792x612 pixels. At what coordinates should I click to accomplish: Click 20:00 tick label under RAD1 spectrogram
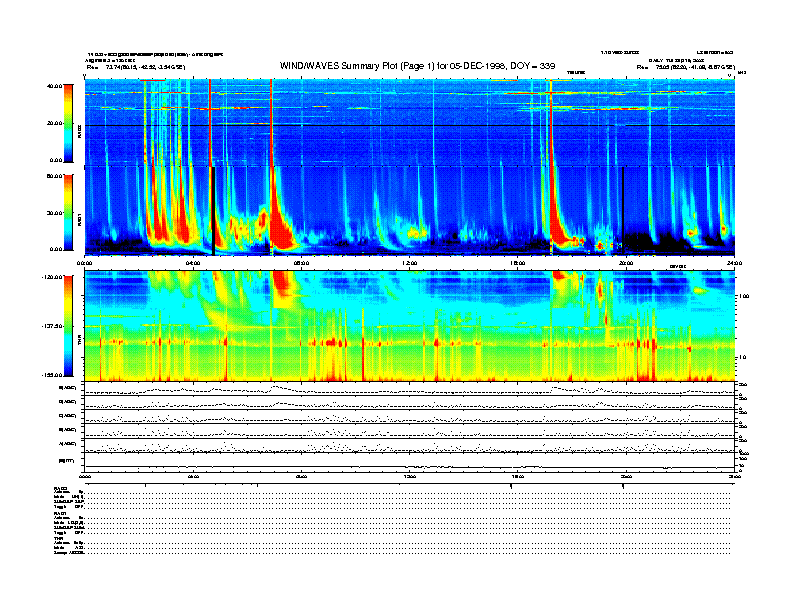point(626,263)
